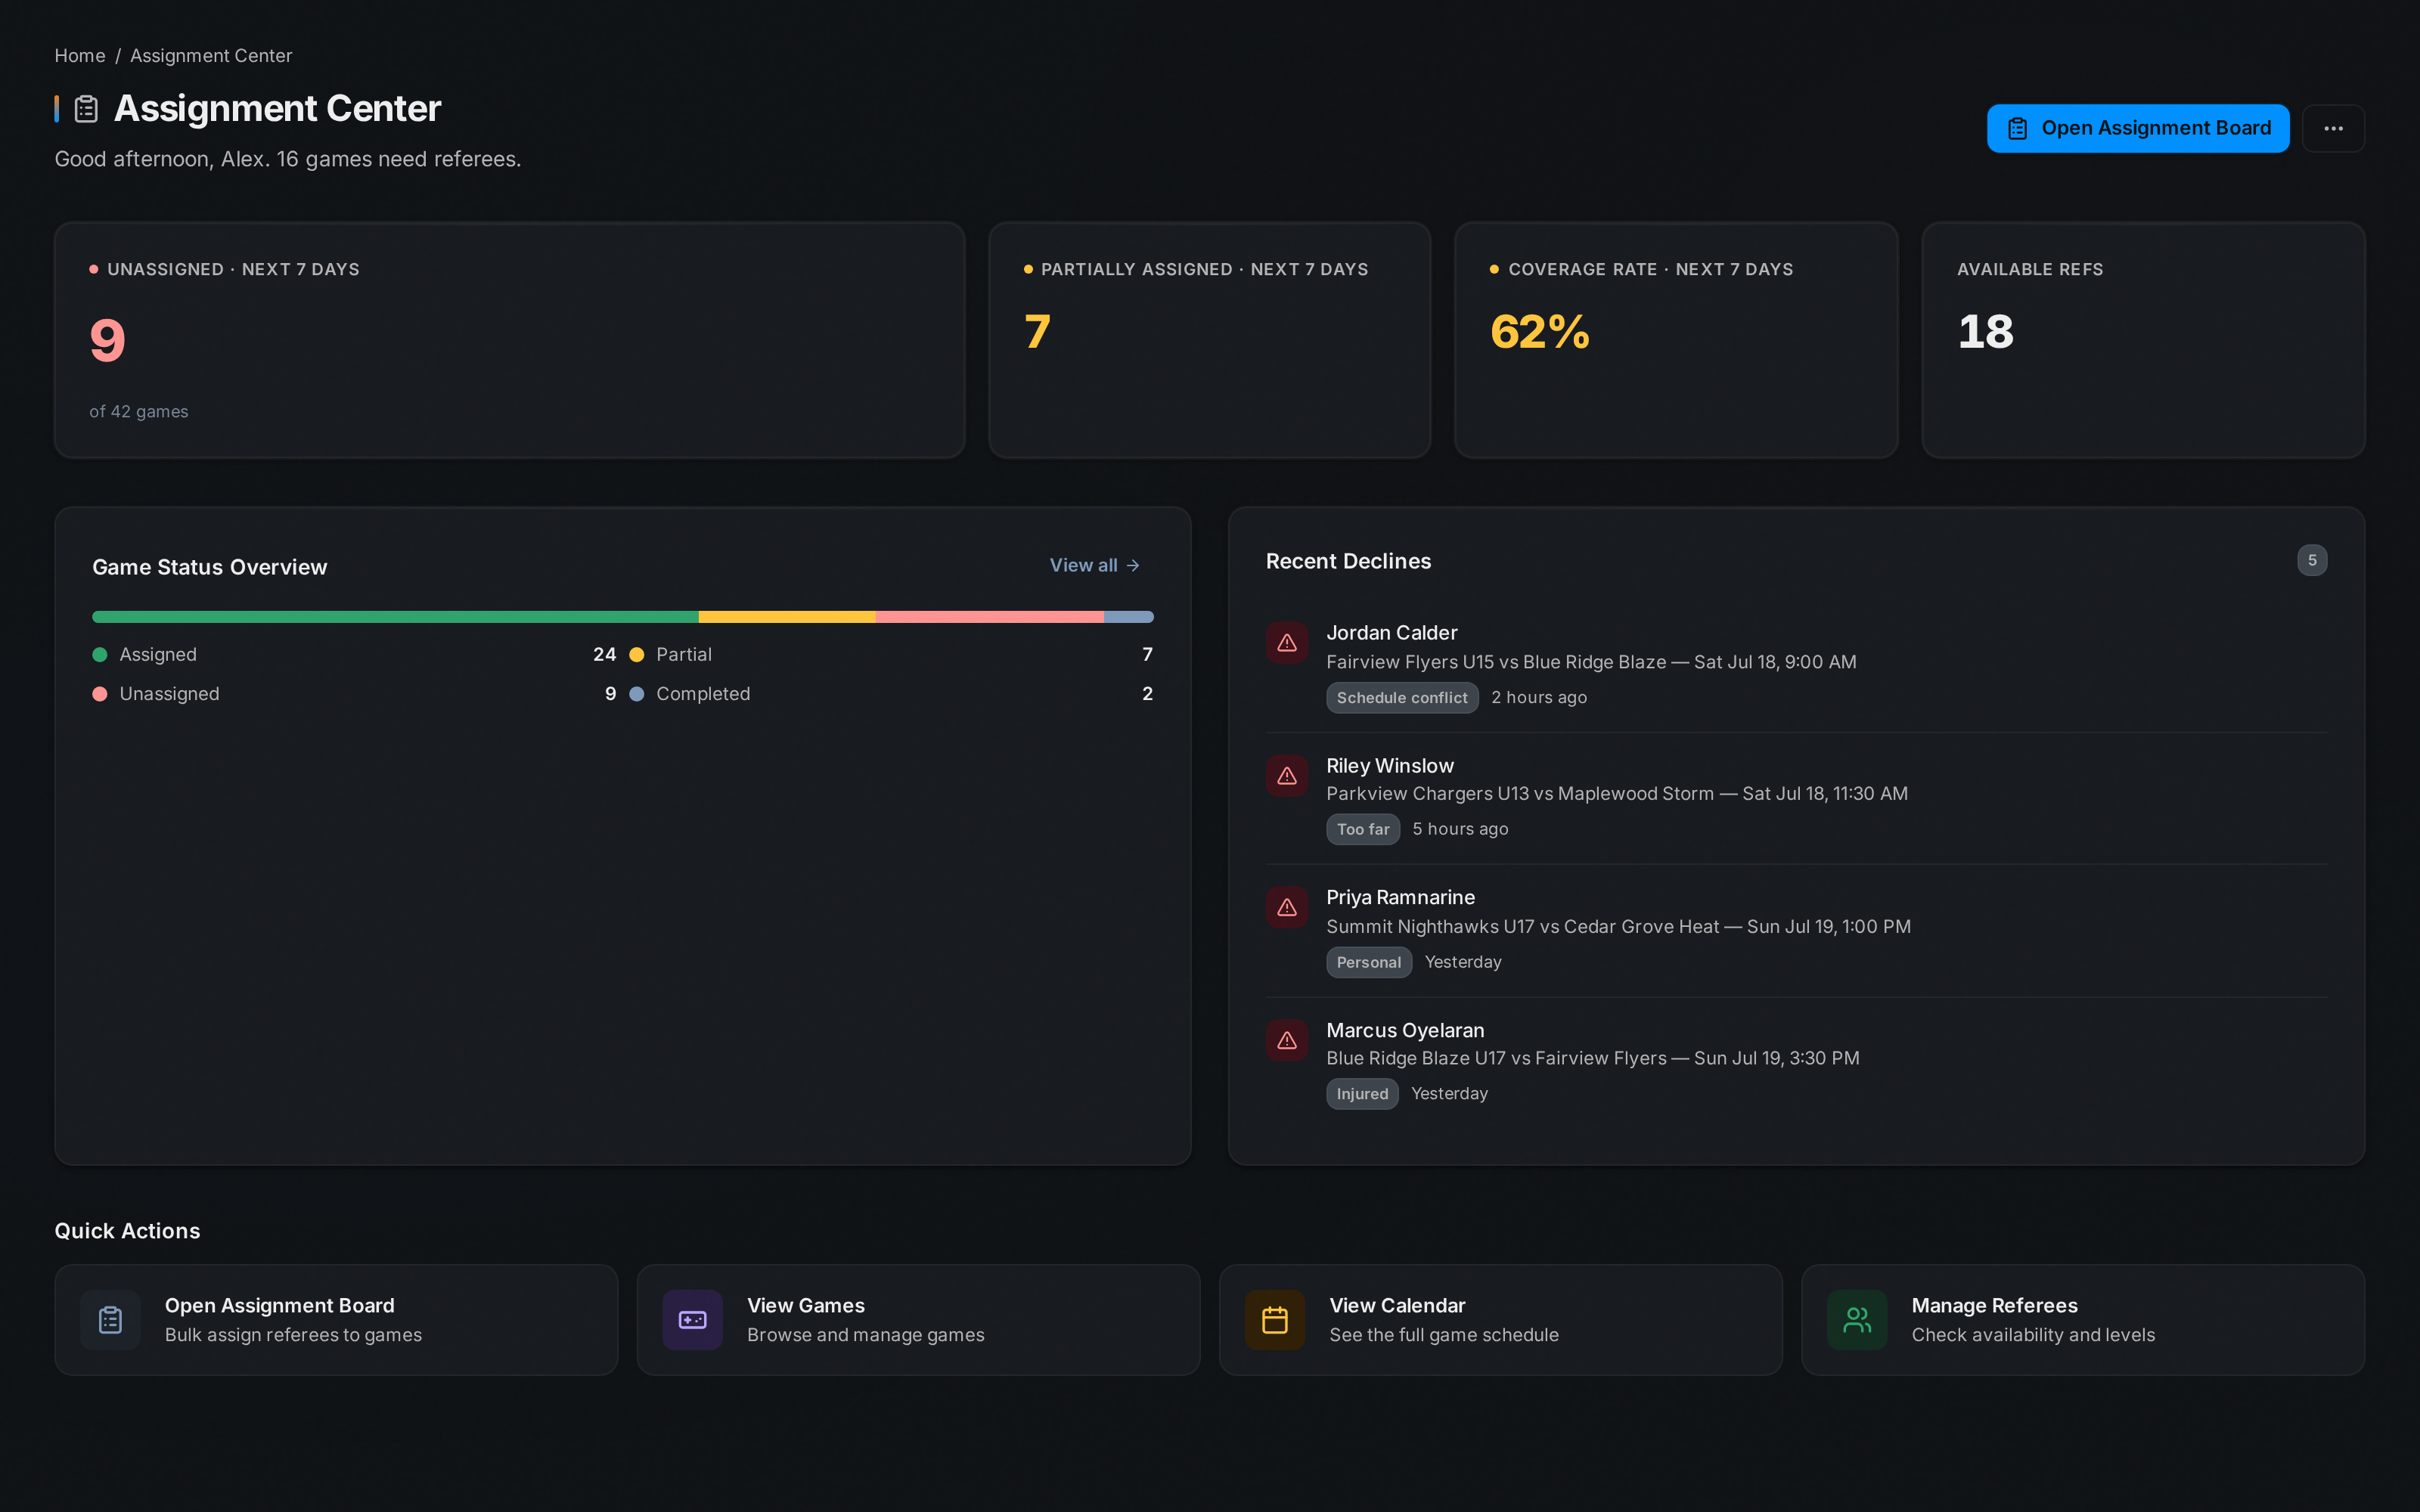Click the Unassigned legend label
This screenshot has width=2420, height=1512.
[169, 694]
